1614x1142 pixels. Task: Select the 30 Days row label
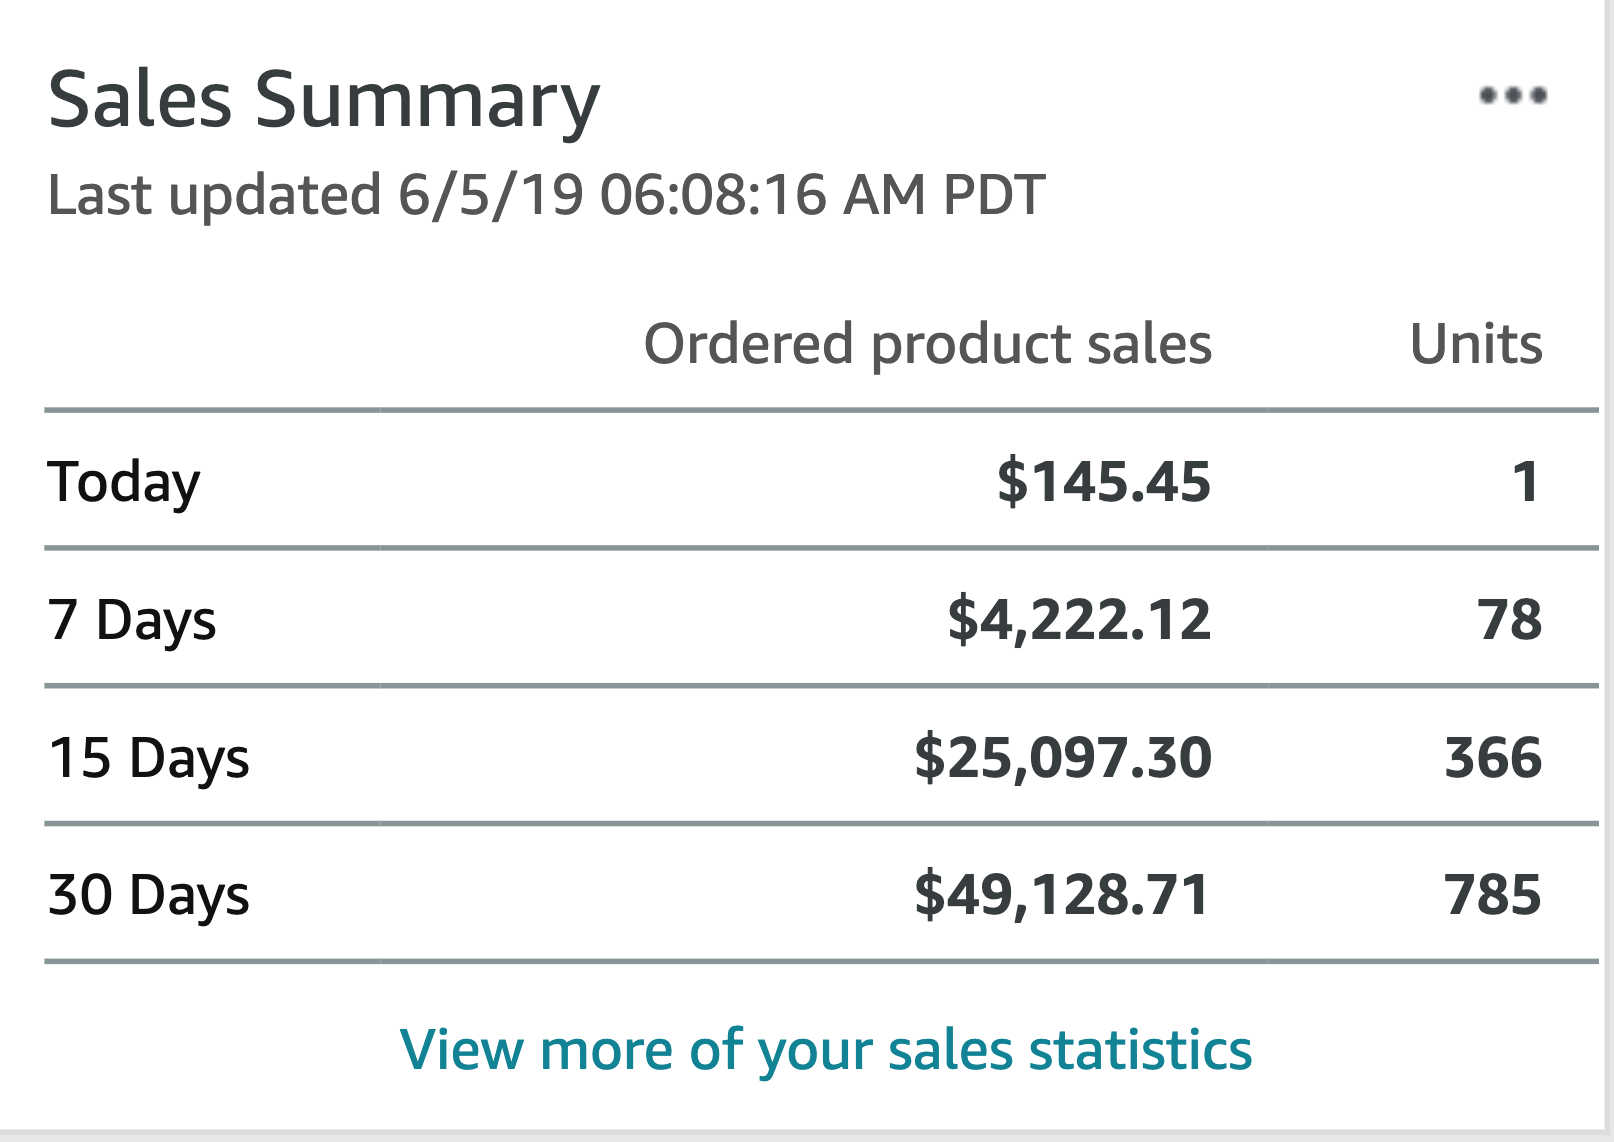(x=149, y=895)
